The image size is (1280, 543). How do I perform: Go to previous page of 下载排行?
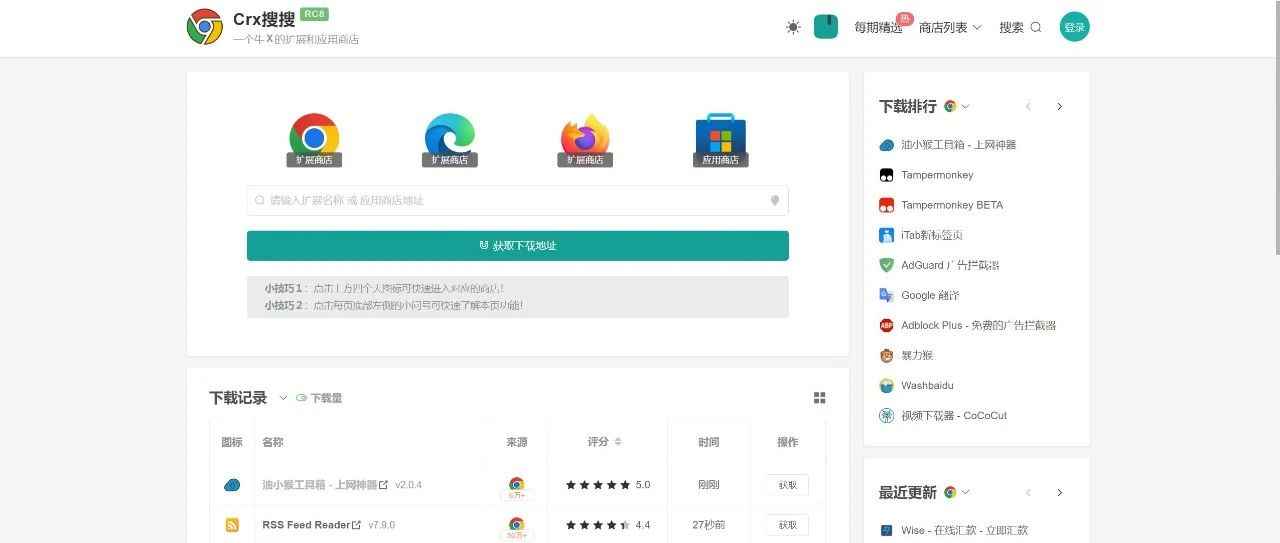point(1028,106)
